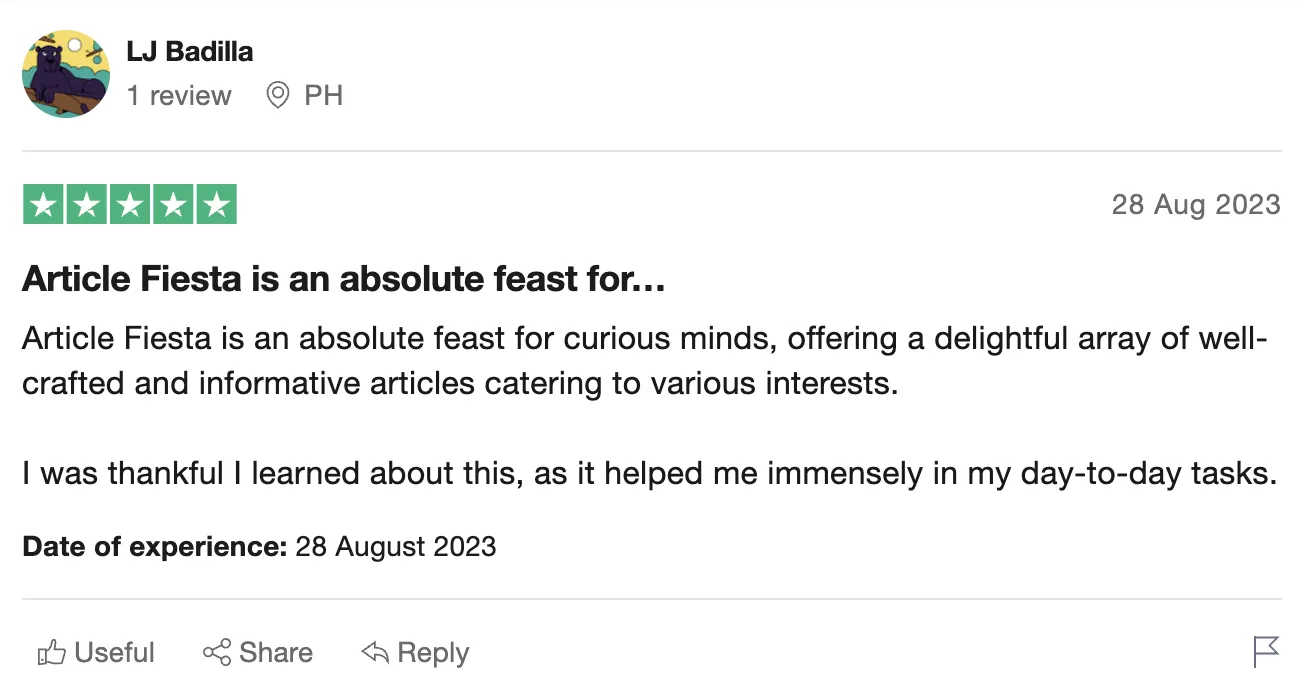Click the fifth green rating star

click(x=215, y=205)
